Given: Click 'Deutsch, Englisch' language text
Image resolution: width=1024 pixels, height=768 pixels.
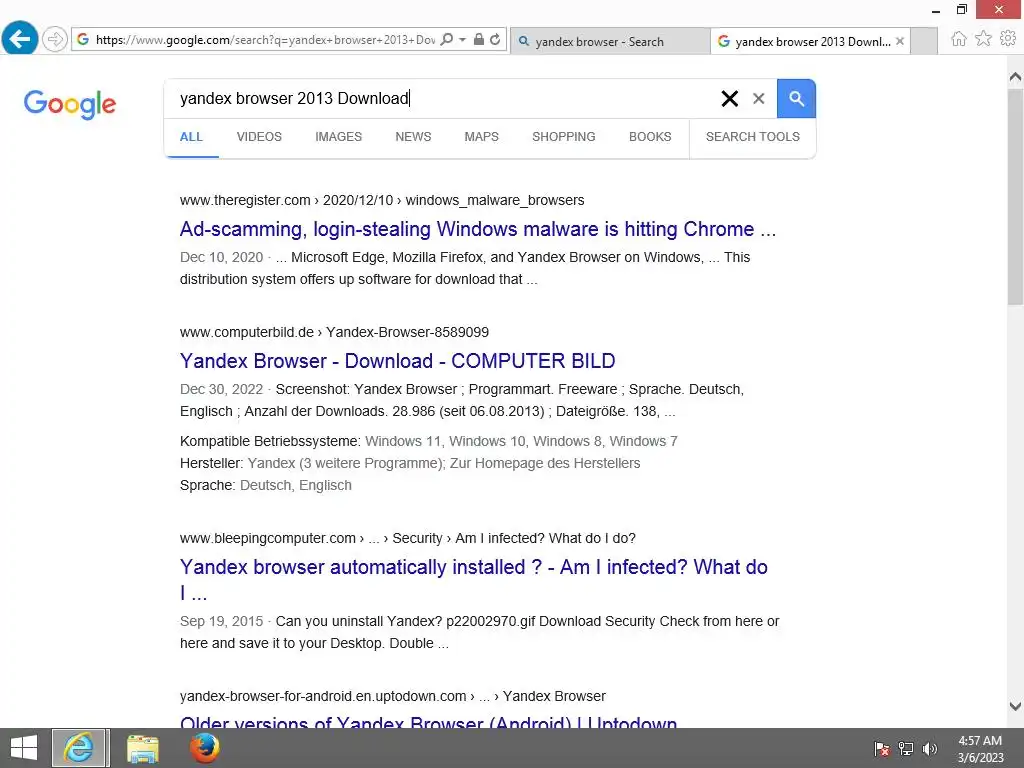Looking at the screenshot, I should [x=296, y=486].
